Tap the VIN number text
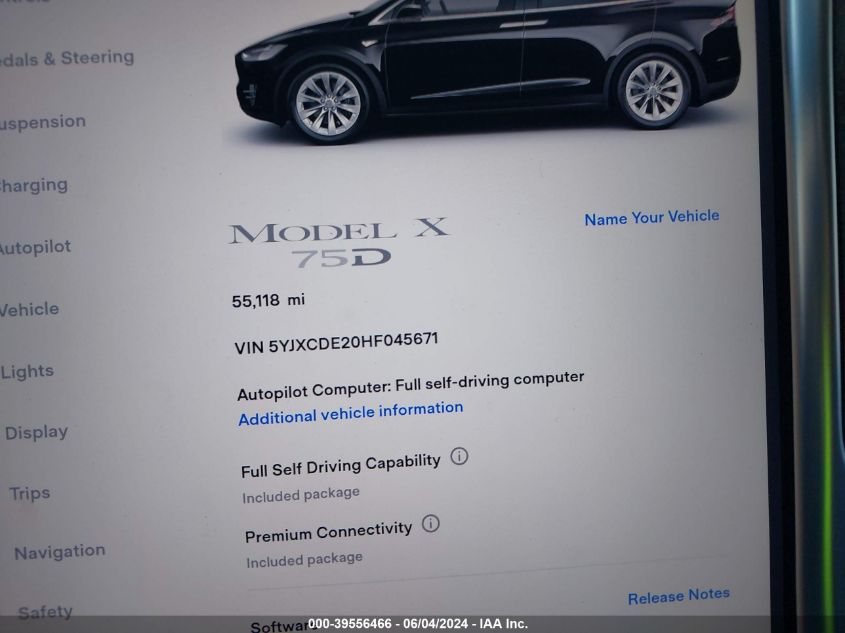Screen dimensions: 845x633 [336, 343]
